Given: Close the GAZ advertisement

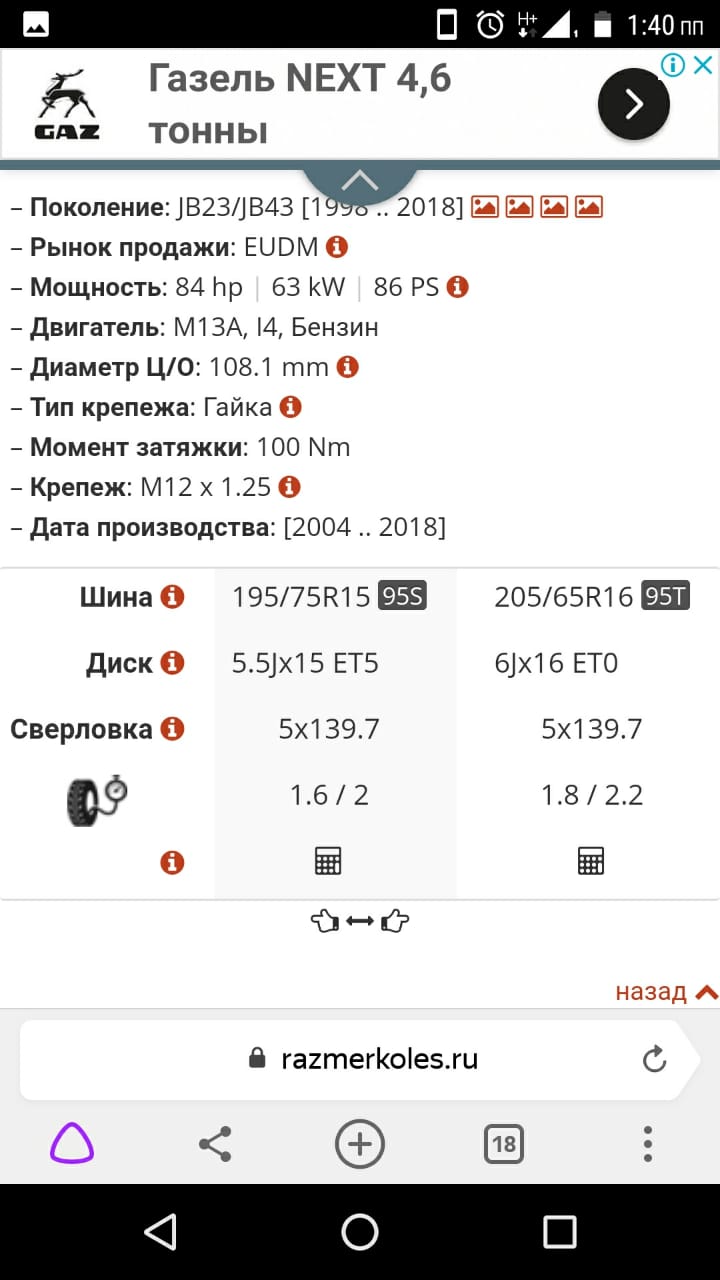Looking at the screenshot, I should coord(703,66).
